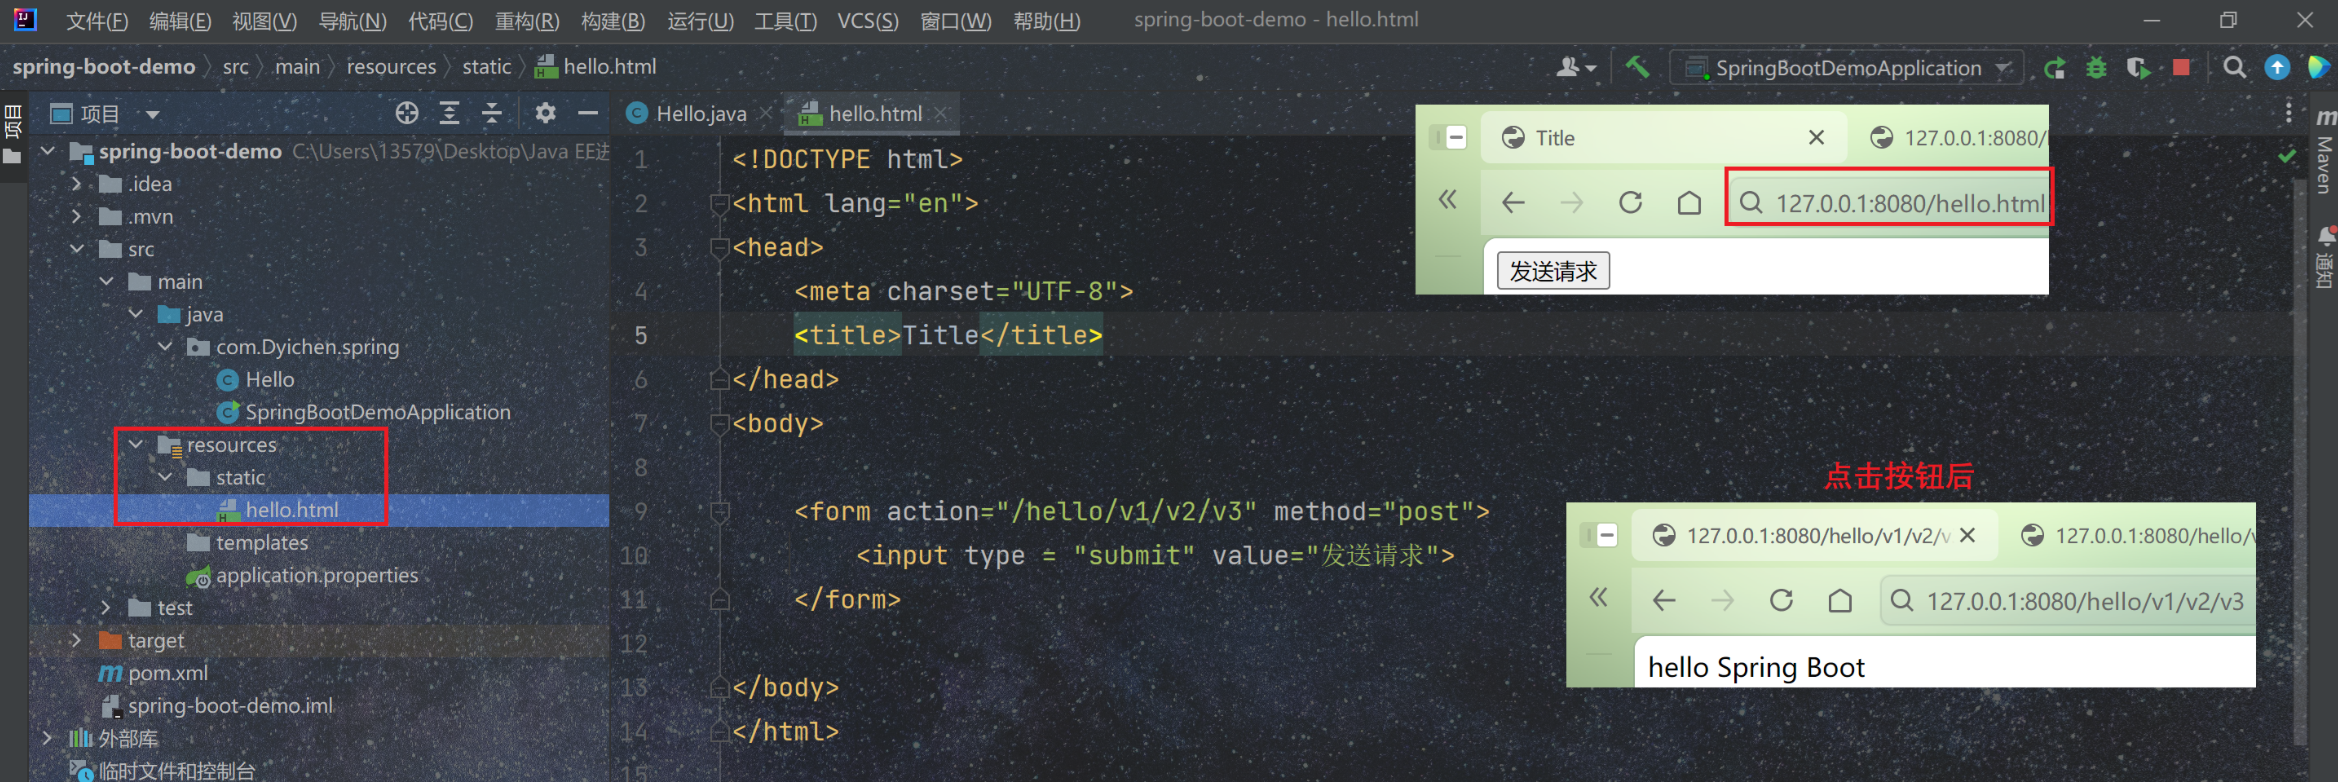Viewport: 2338px width, 782px height.
Task: Open the 重构(R) menu
Action: 527,21
